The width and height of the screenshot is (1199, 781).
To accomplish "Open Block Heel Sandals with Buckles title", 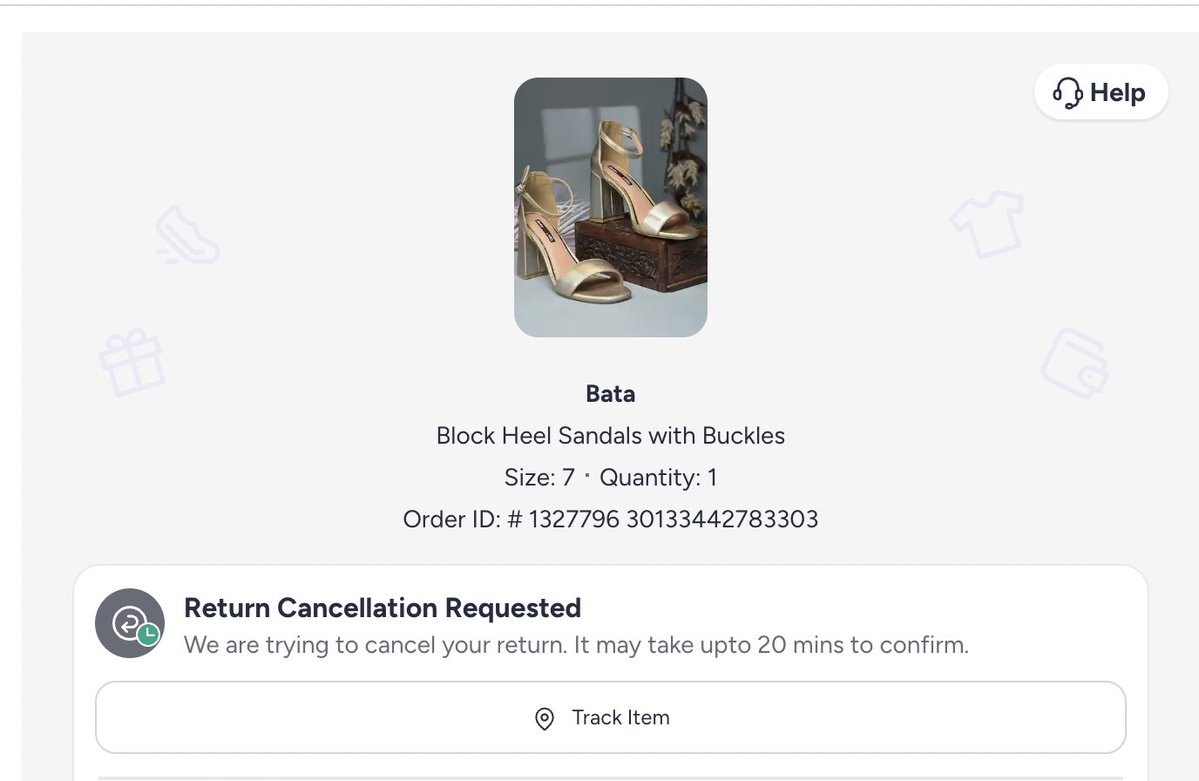I will [610, 436].
